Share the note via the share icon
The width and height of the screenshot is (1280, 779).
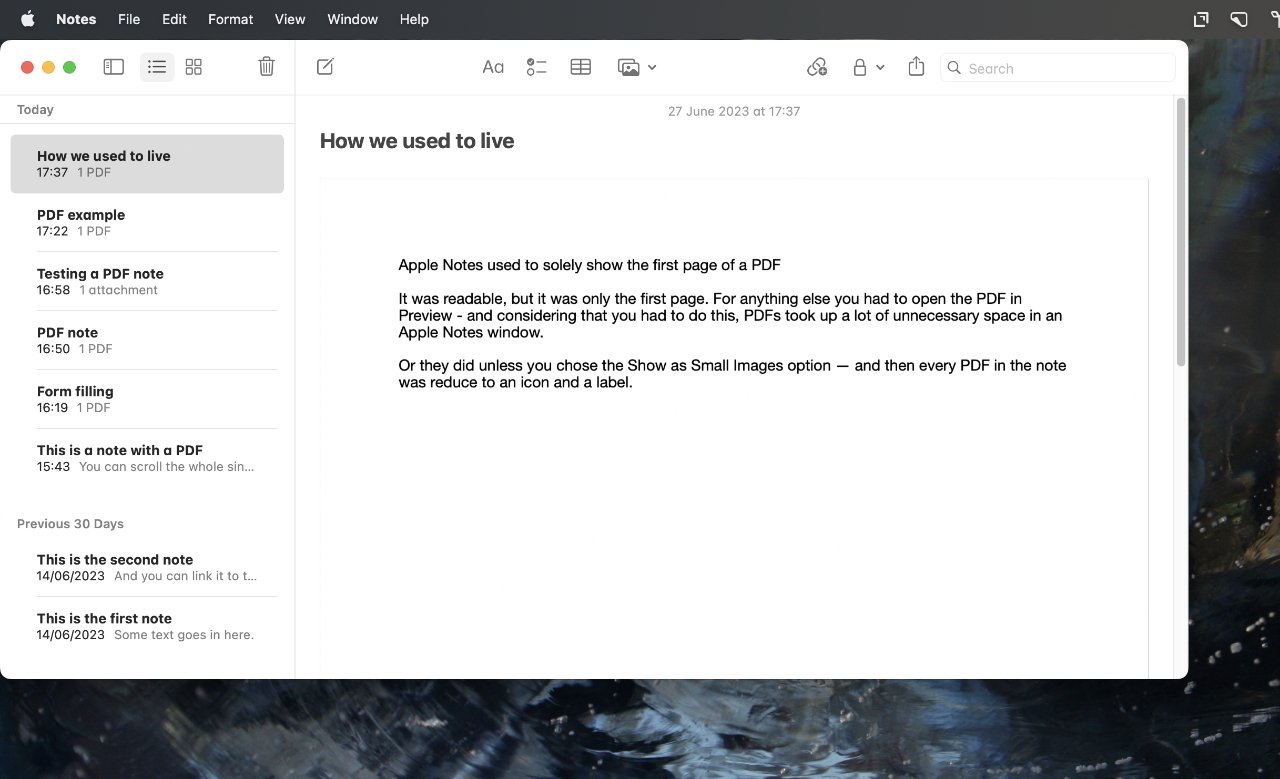point(916,66)
